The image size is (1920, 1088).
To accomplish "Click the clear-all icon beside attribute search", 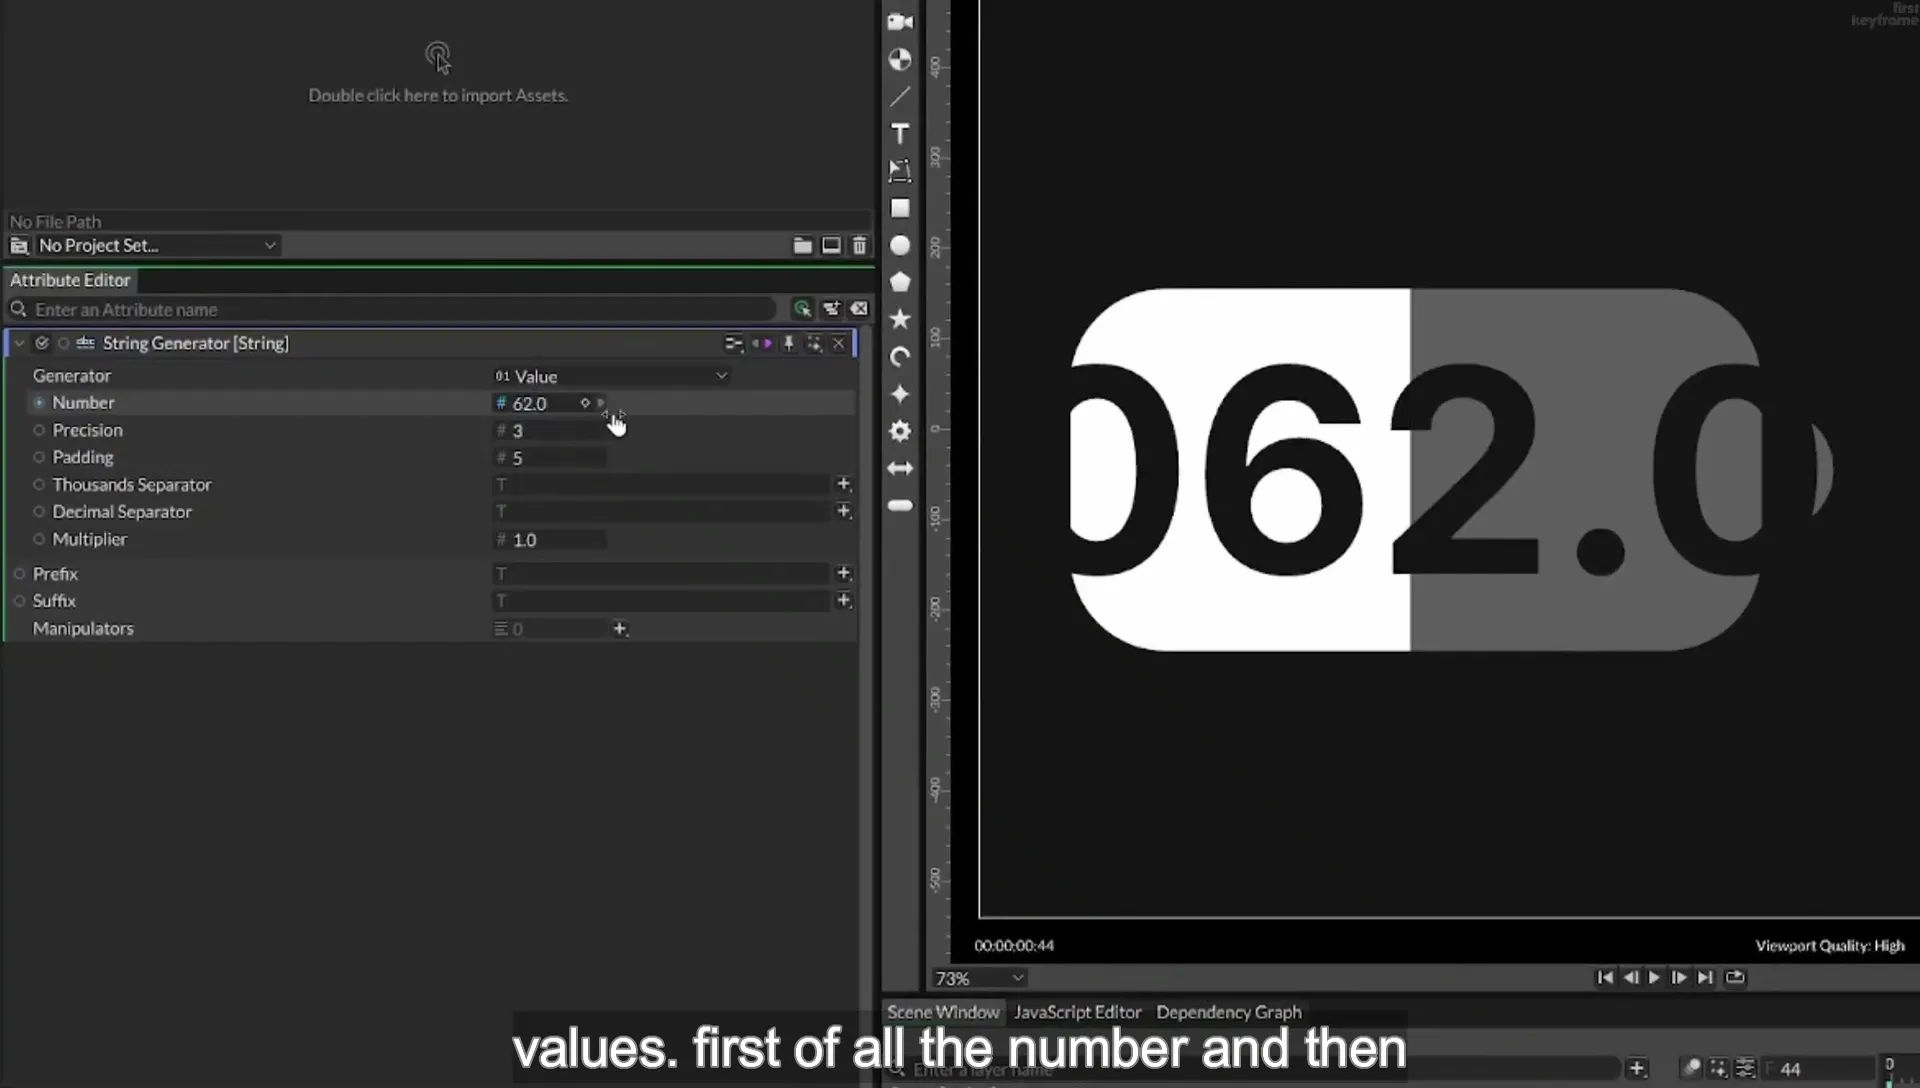I will [859, 309].
